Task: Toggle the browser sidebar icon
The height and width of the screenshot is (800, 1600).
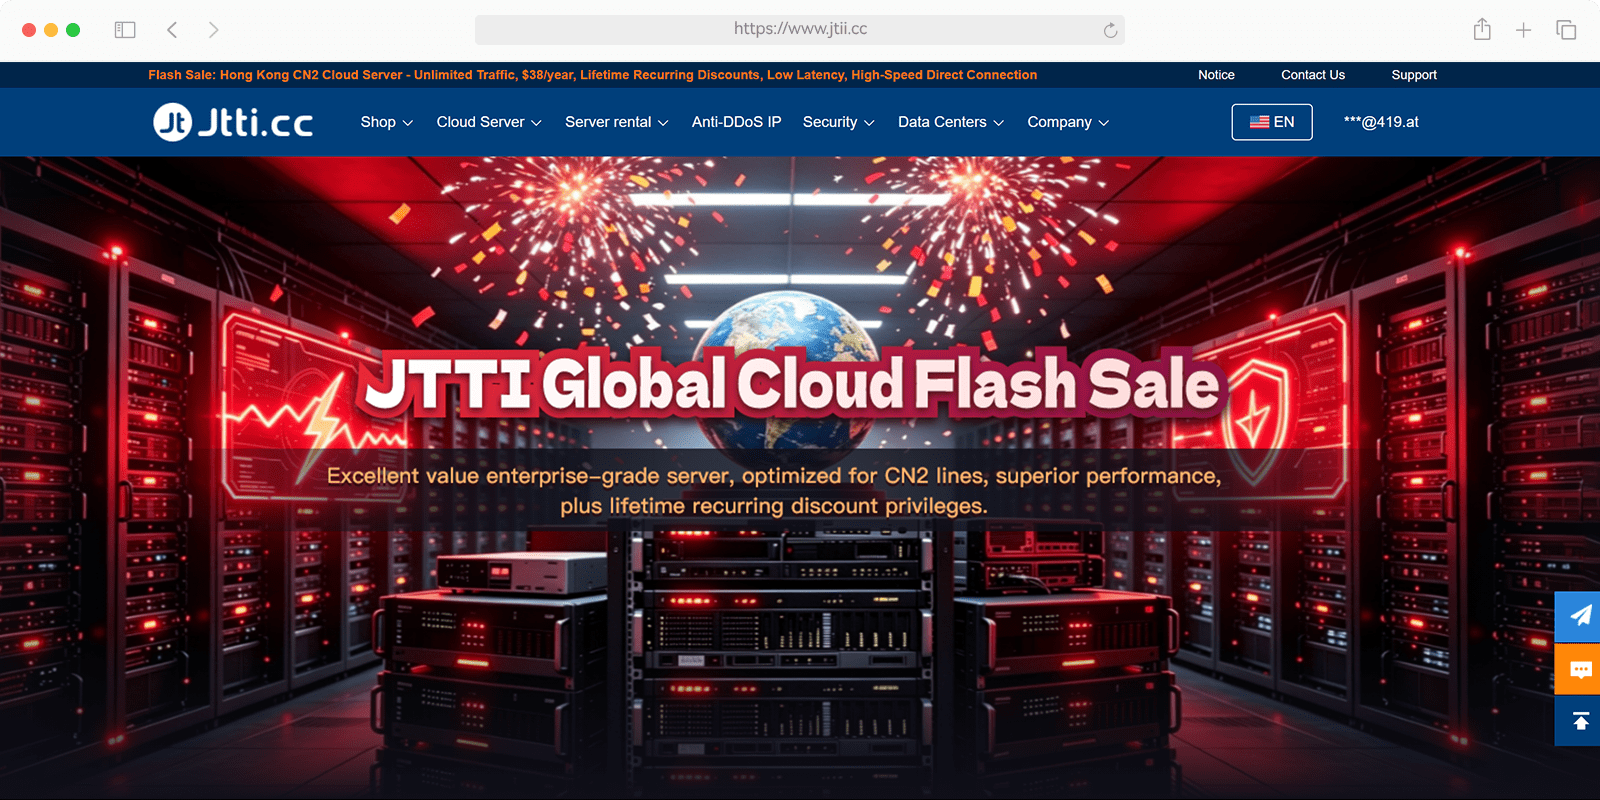Action: [125, 30]
